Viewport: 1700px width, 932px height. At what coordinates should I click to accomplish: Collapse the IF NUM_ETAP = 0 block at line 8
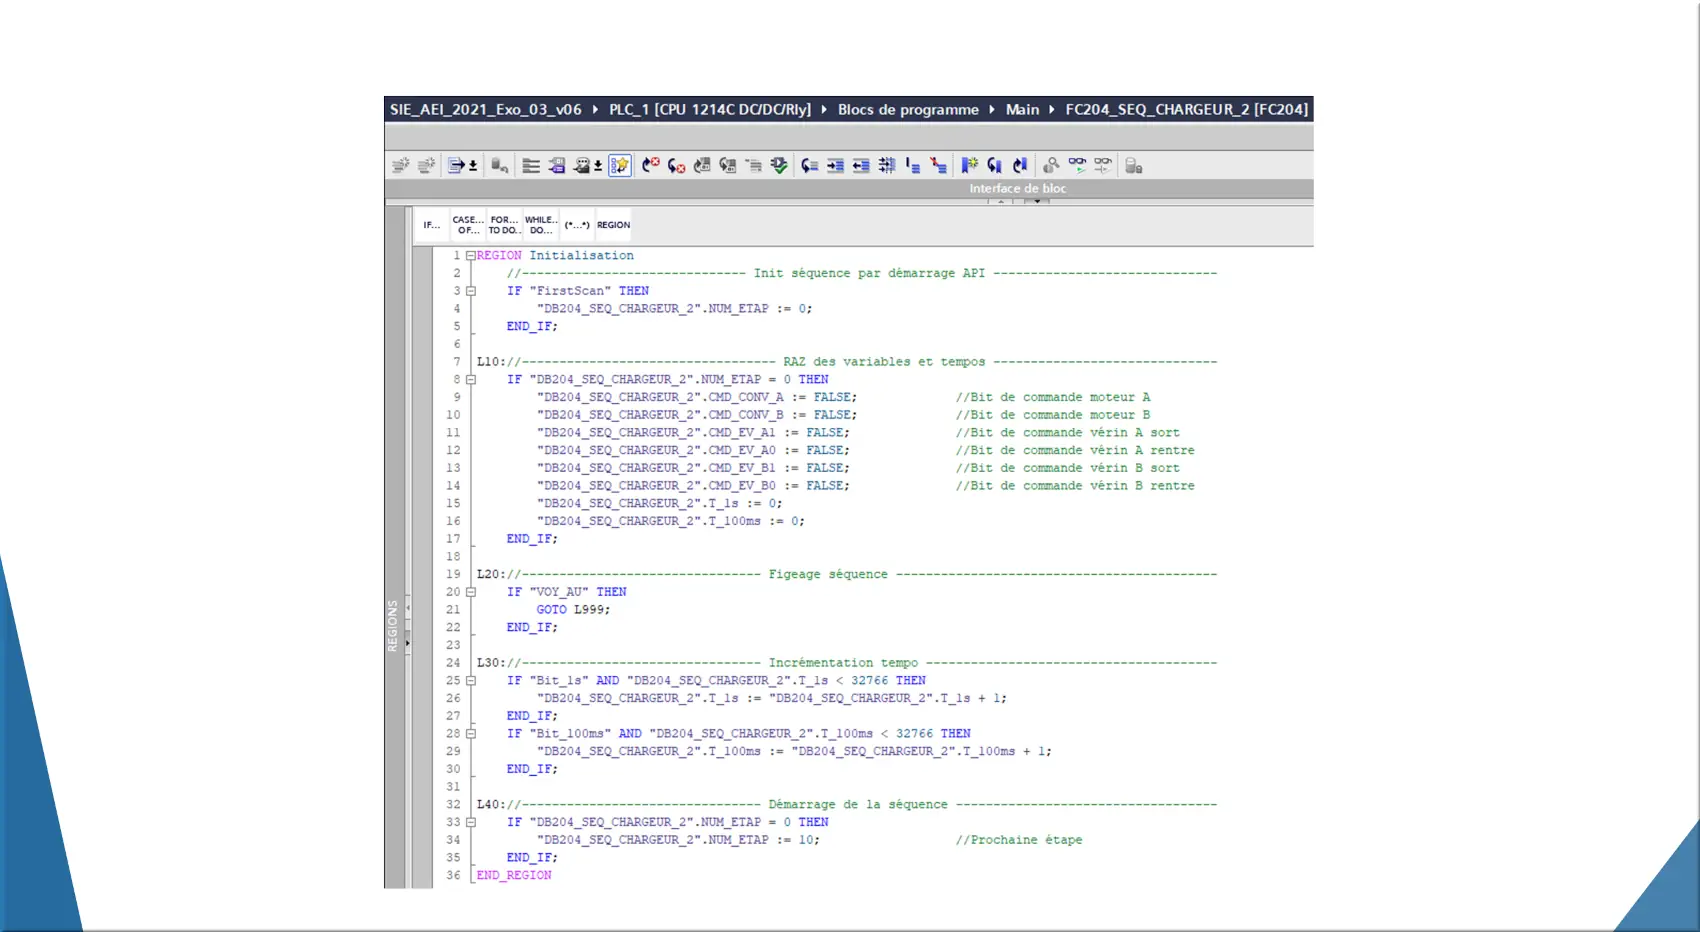pyautogui.click(x=470, y=380)
